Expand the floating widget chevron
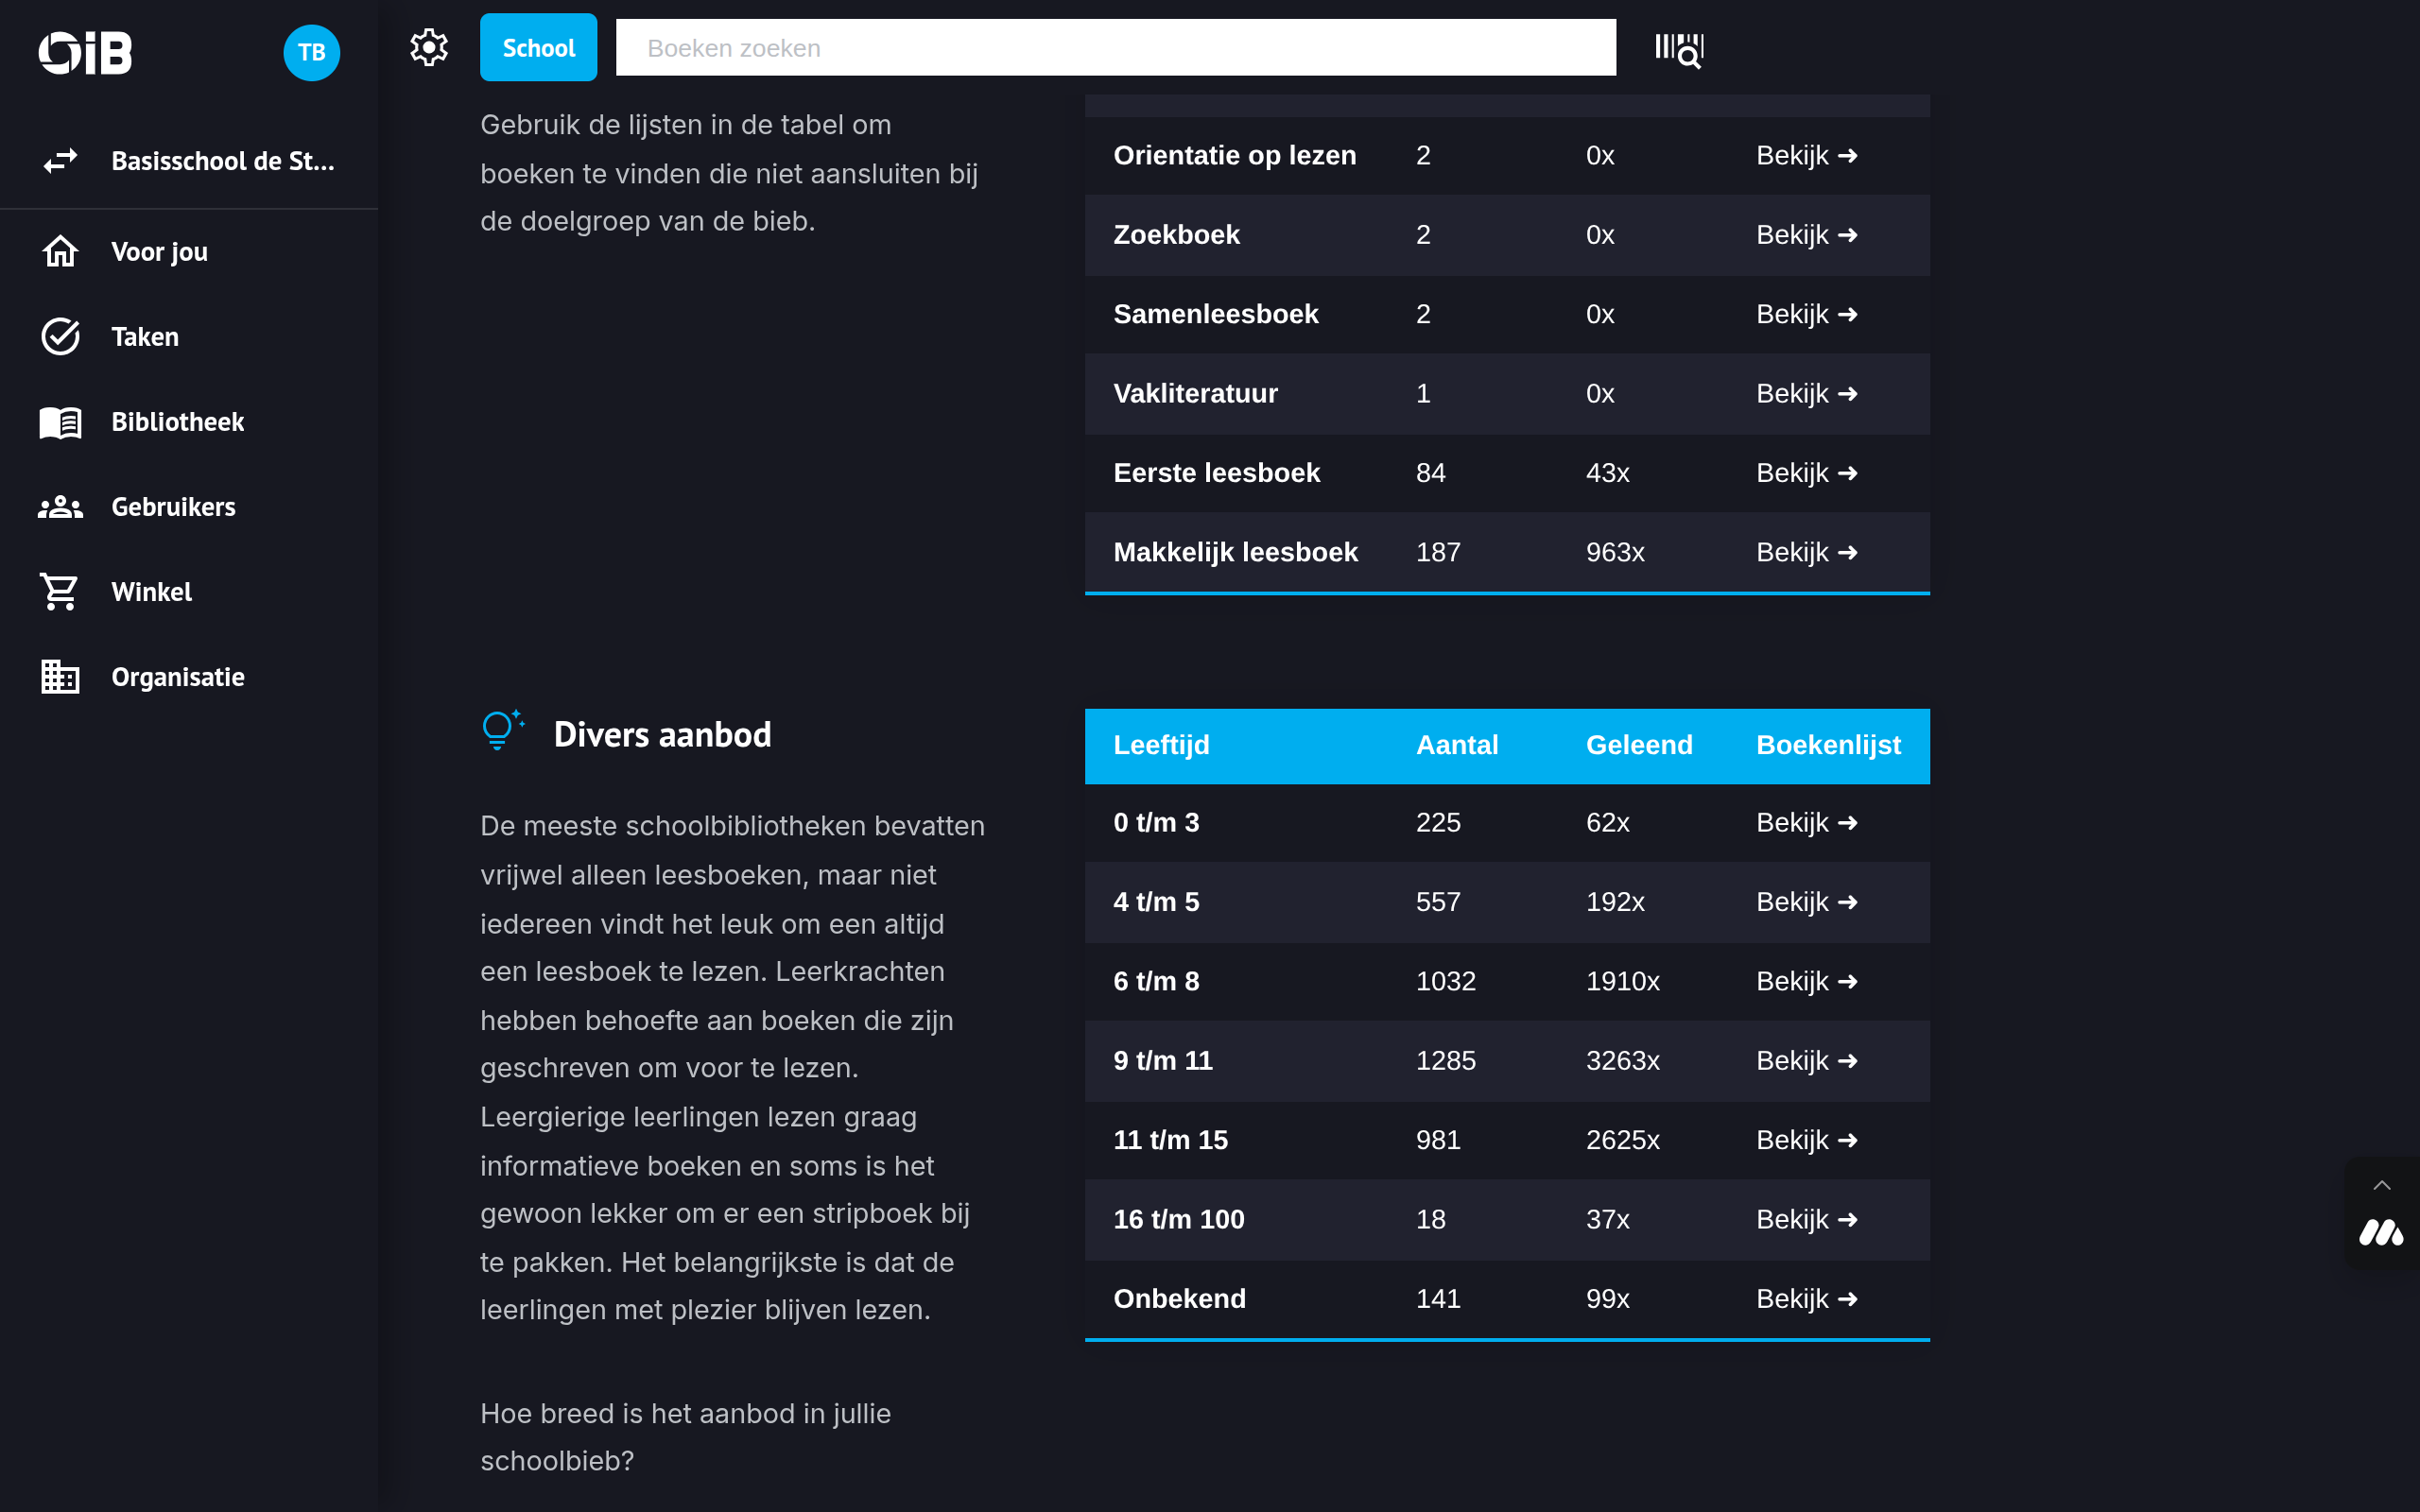The height and width of the screenshot is (1512, 2420). click(x=2381, y=1186)
